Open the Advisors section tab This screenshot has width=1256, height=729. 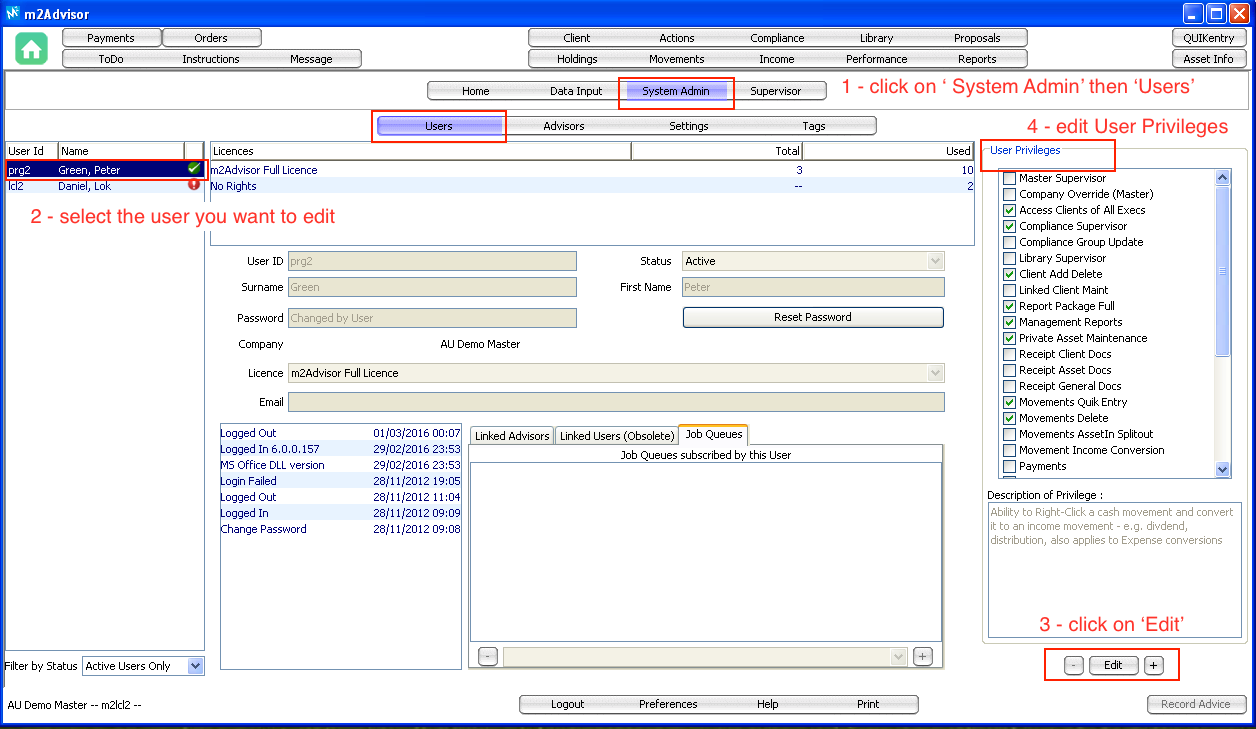point(564,126)
